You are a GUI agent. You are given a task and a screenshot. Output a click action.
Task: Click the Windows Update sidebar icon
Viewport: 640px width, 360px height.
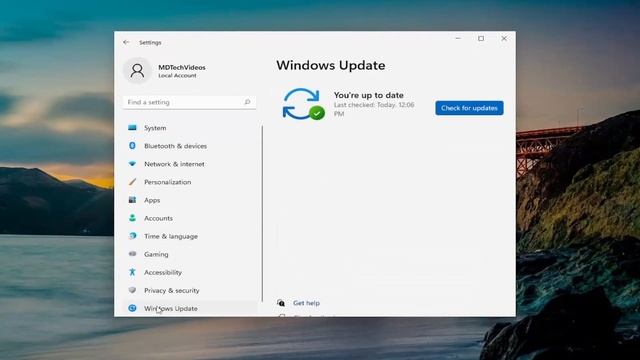coord(132,308)
